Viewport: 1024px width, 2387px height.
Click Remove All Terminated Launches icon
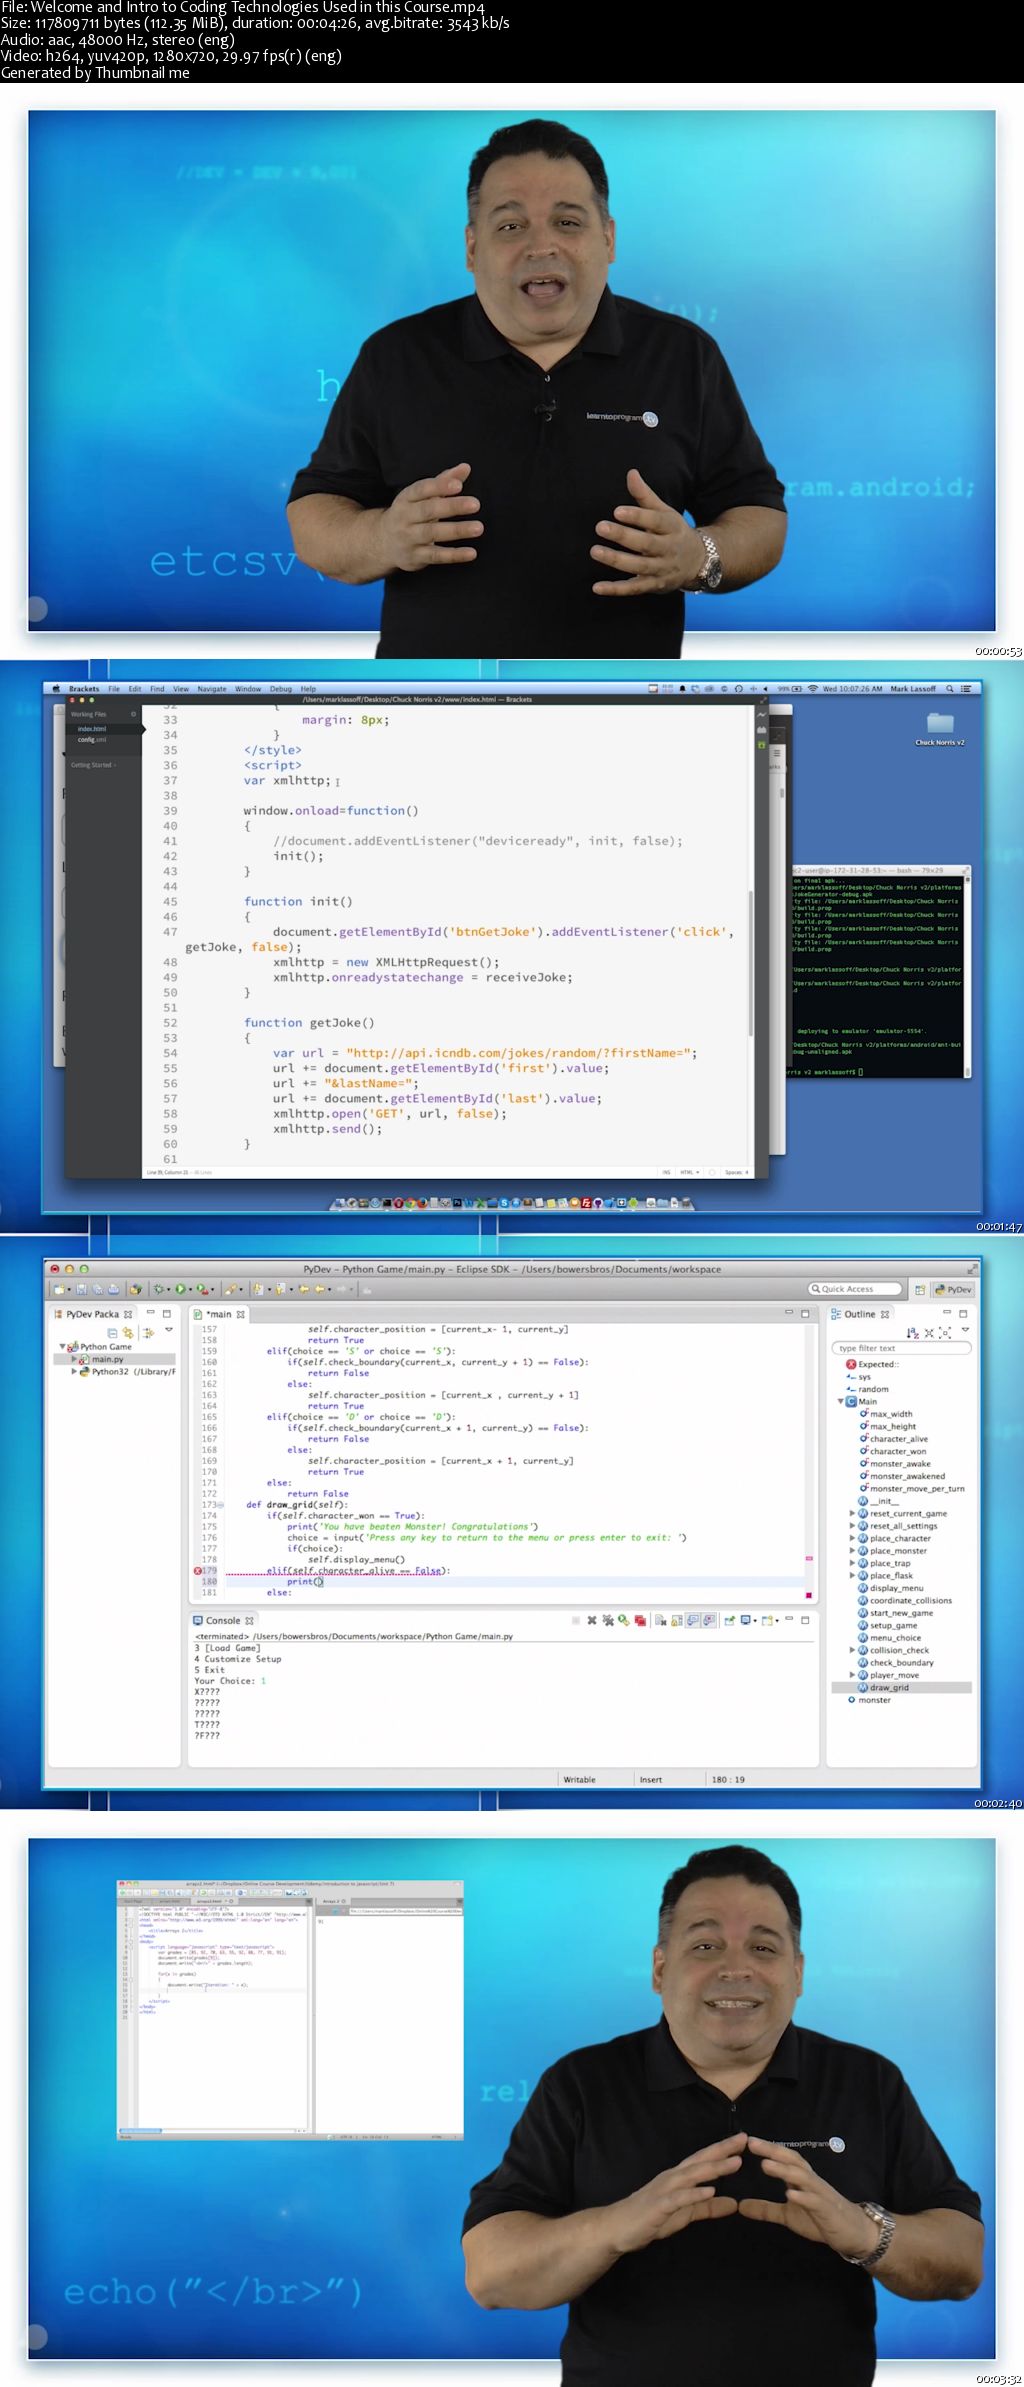pos(607,1620)
